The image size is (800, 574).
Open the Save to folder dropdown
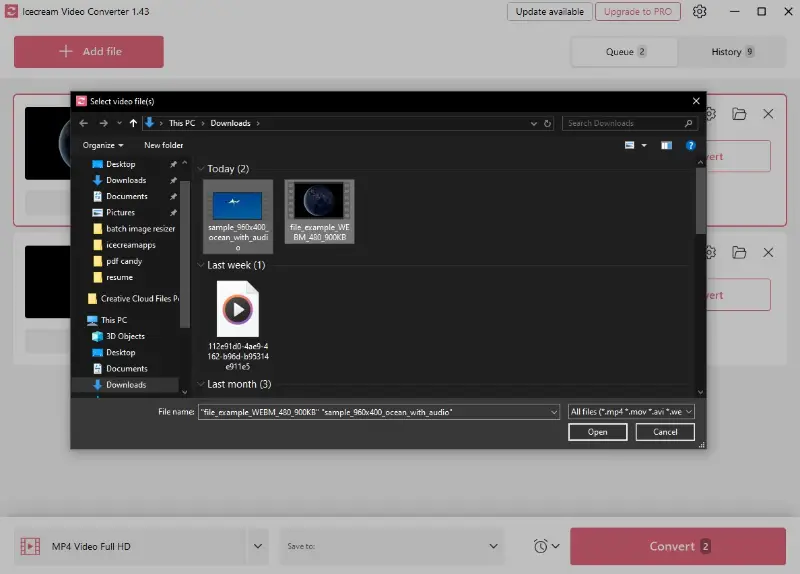[x=391, y=546]
